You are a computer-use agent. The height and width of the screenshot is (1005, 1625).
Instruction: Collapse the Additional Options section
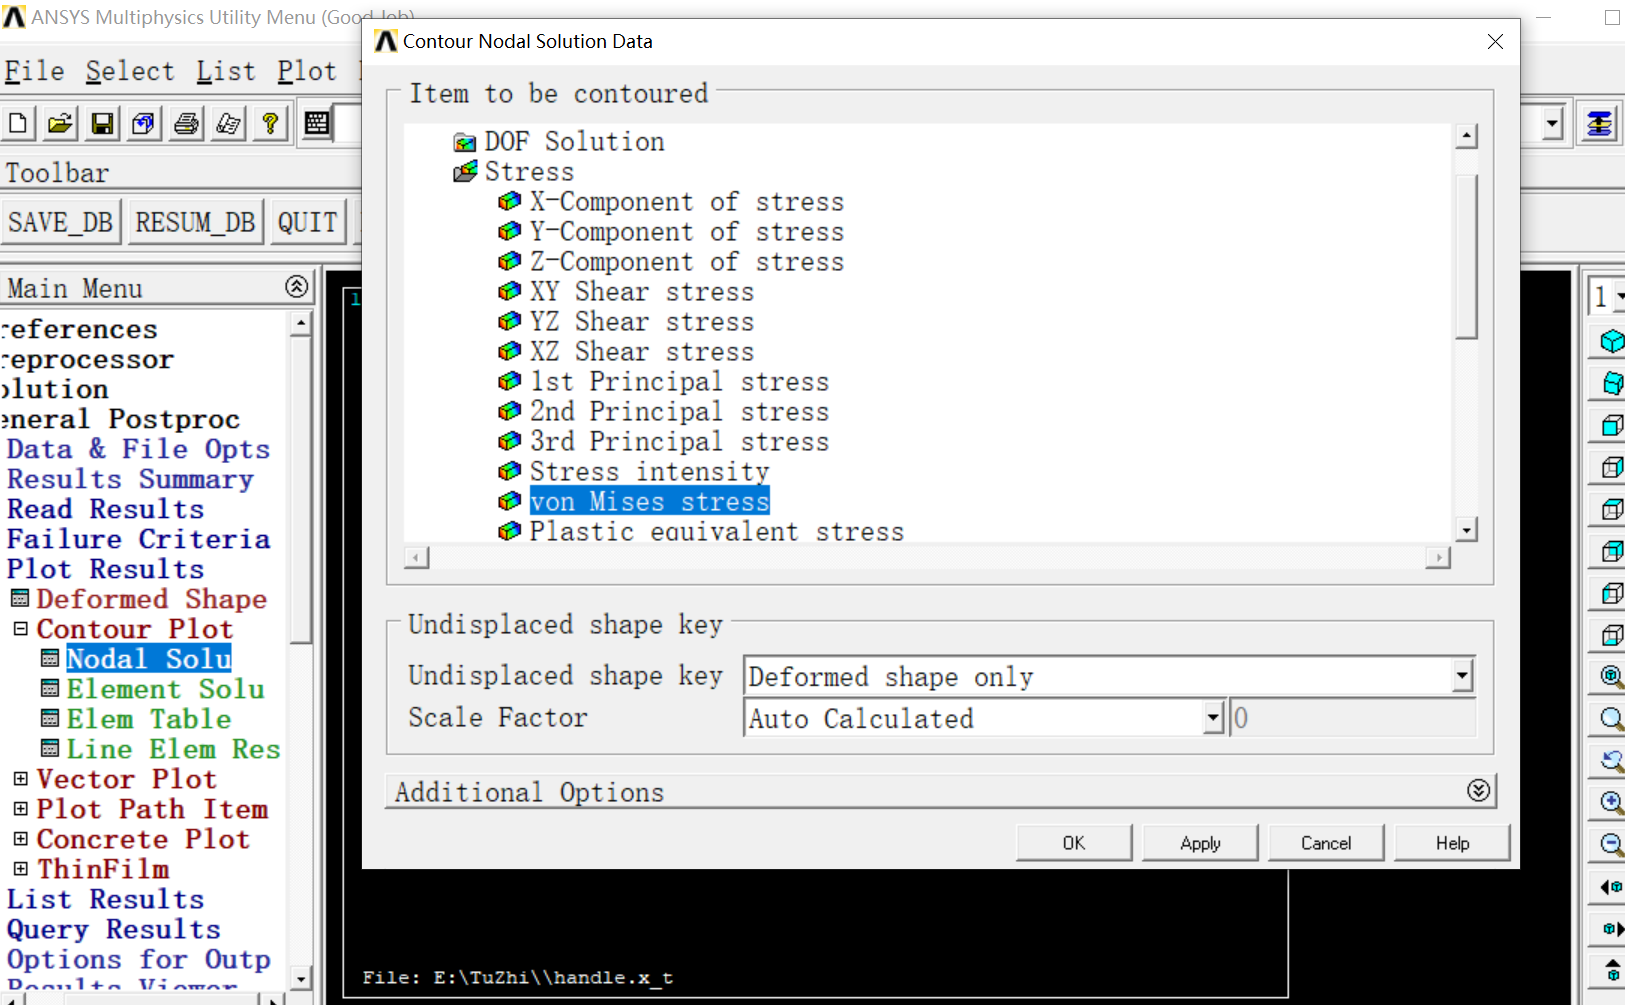pos(1479,790)
